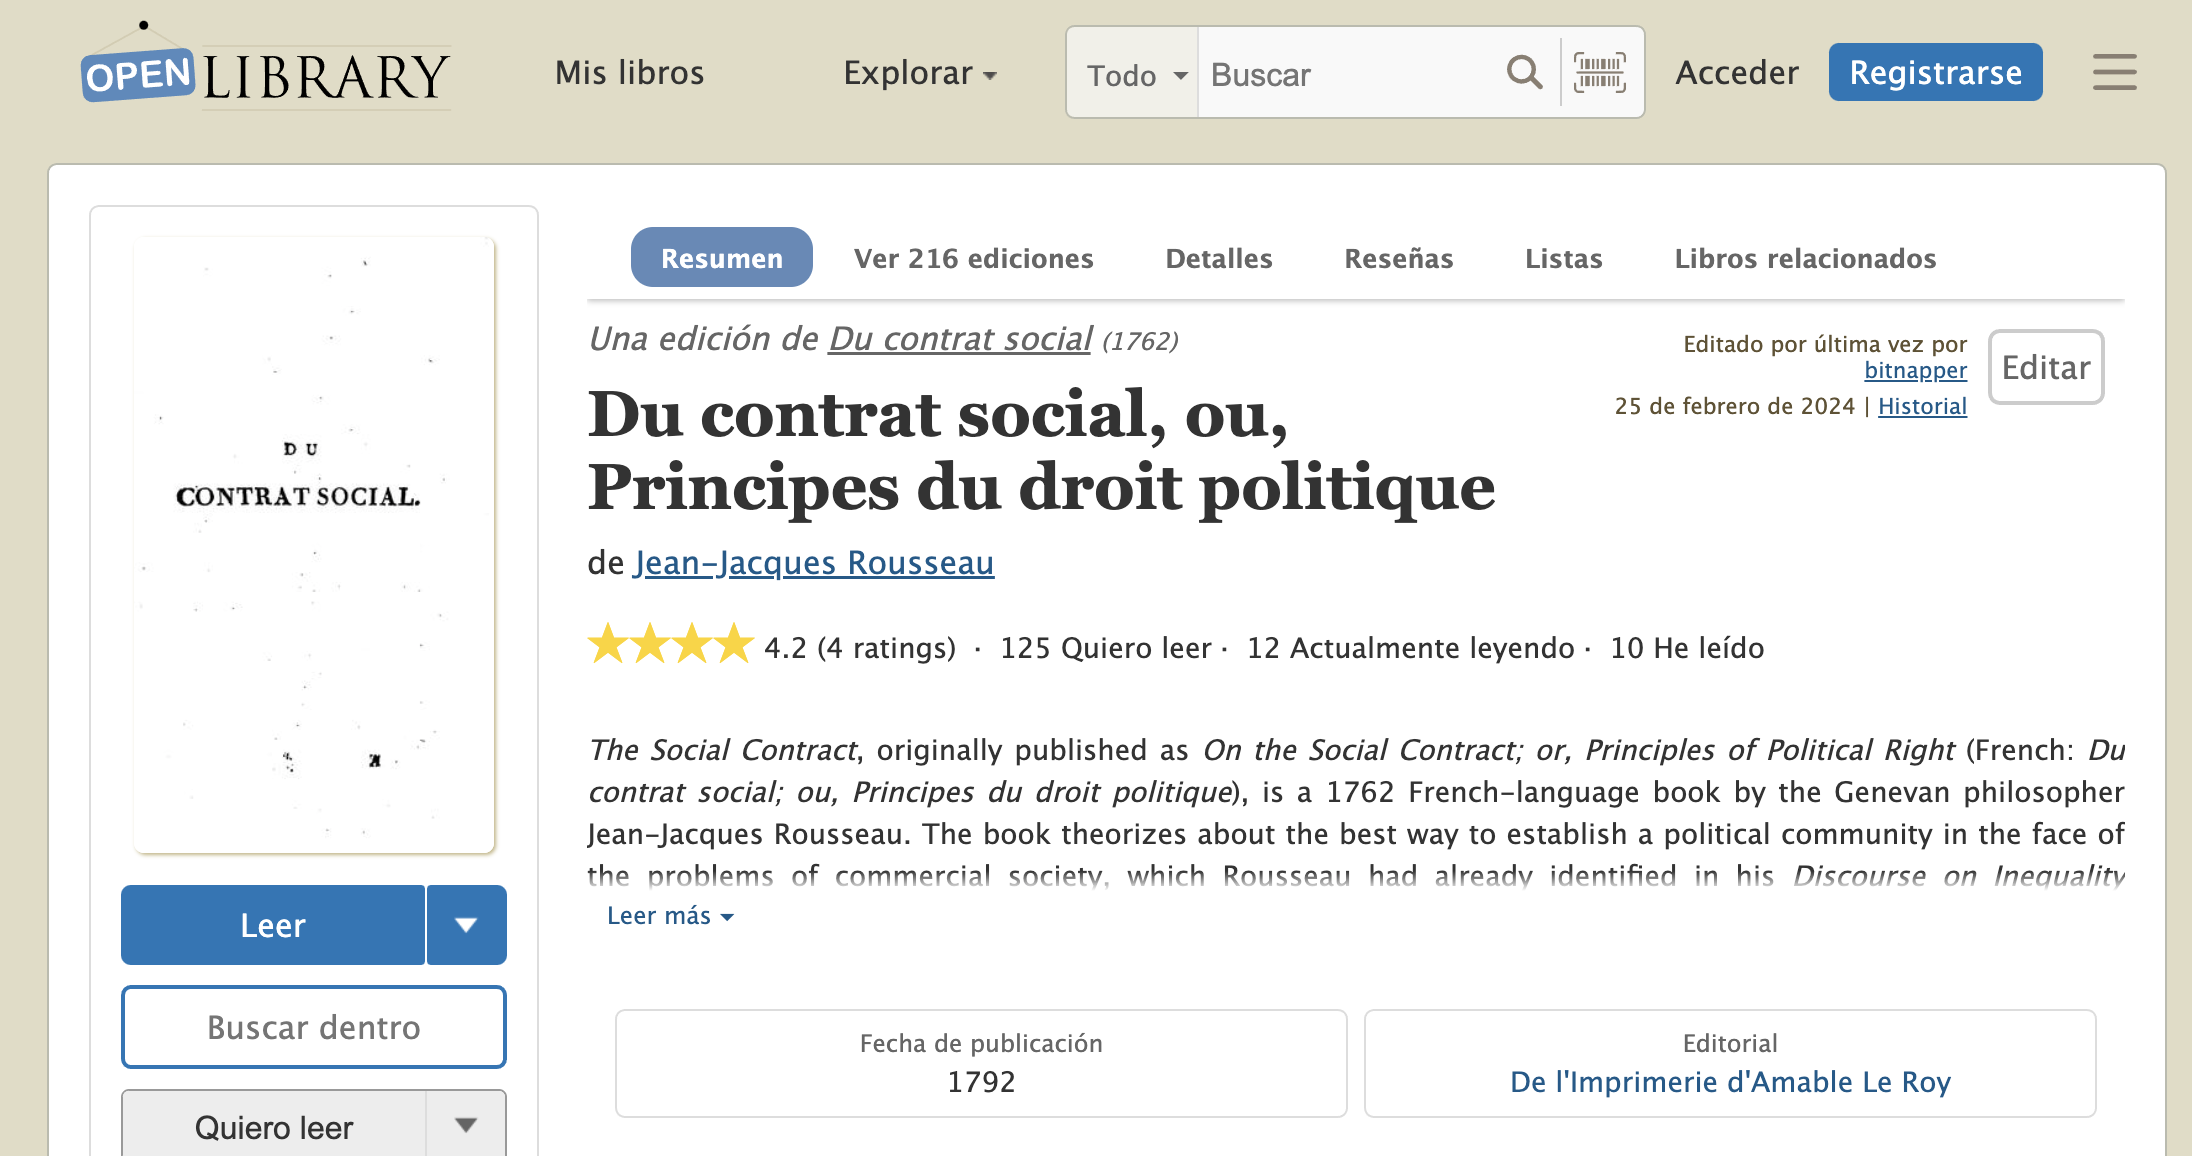Click the book title heading
This screenshot has width=2192, height=1156.
(1041, 451)
